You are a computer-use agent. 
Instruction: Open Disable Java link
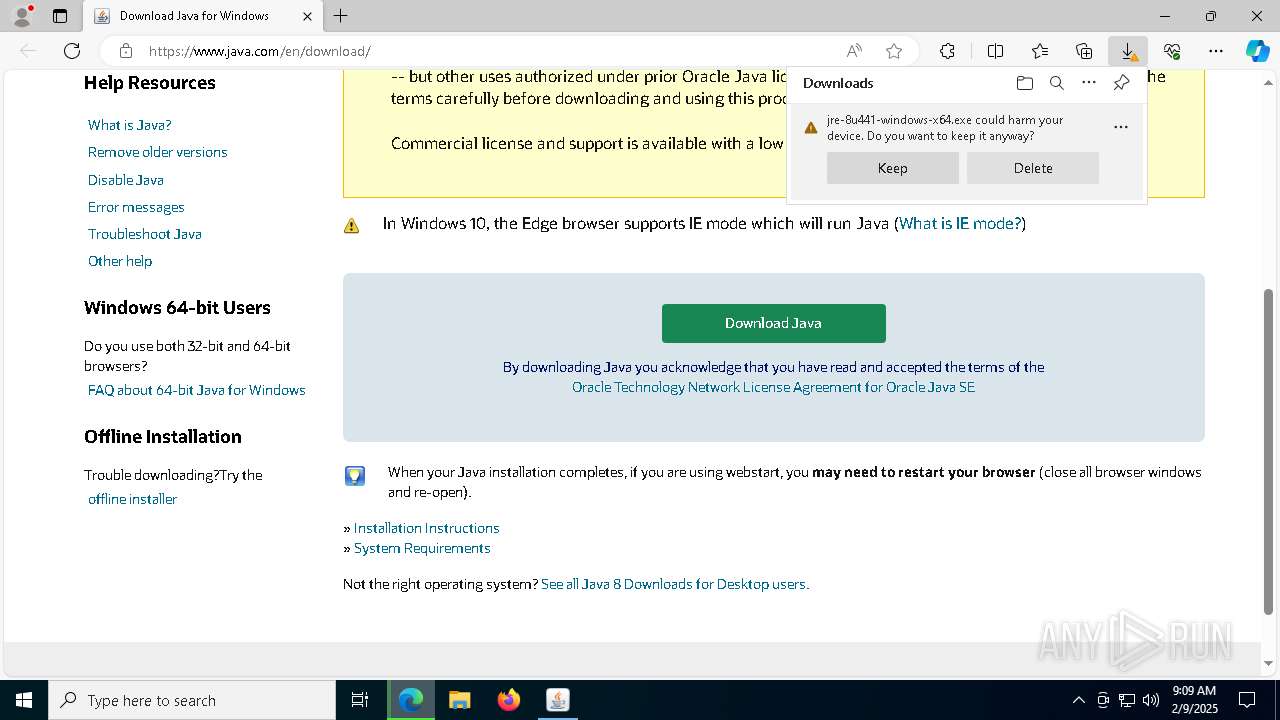point(126,180)
